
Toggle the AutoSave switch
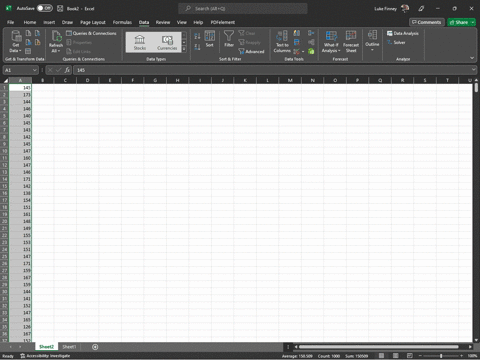pos(45,8)
